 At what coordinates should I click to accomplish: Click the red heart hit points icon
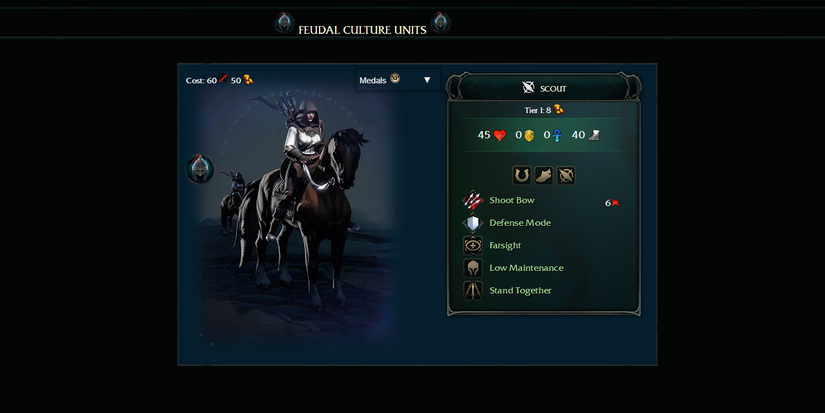pyautogui.click(x=499, y=135)
